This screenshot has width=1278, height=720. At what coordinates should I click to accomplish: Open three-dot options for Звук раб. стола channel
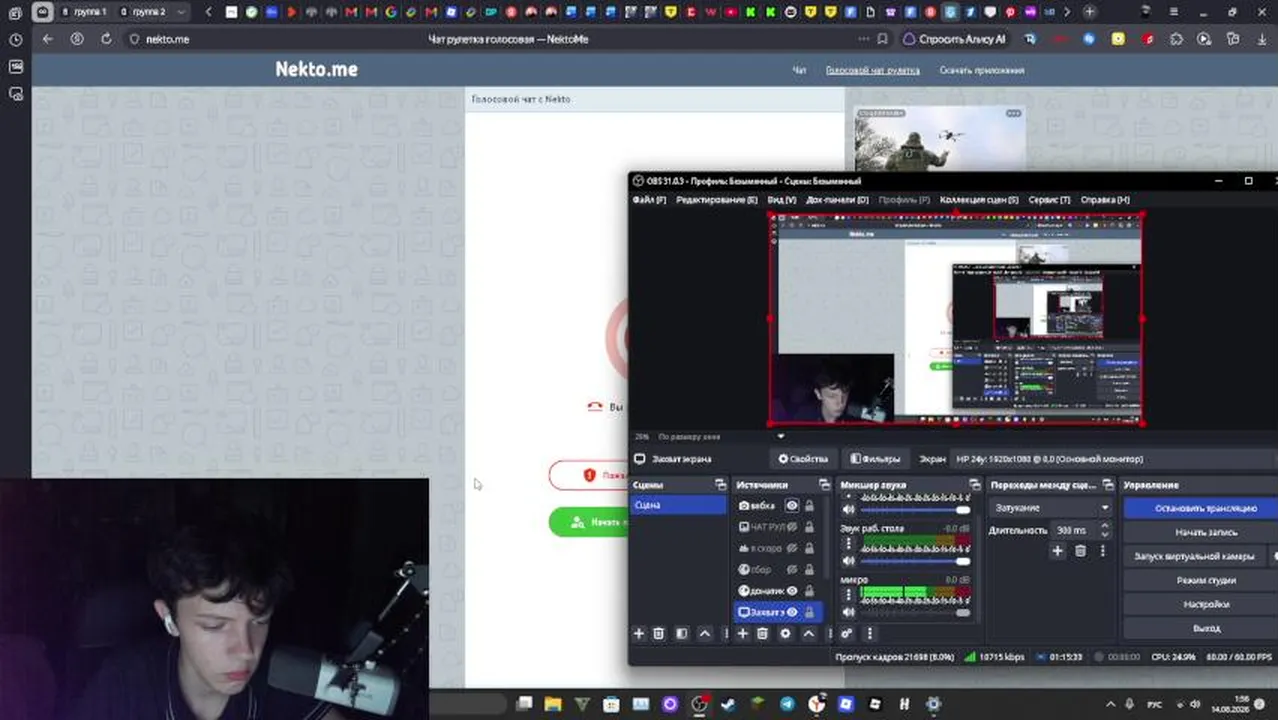tap(849, 544)
